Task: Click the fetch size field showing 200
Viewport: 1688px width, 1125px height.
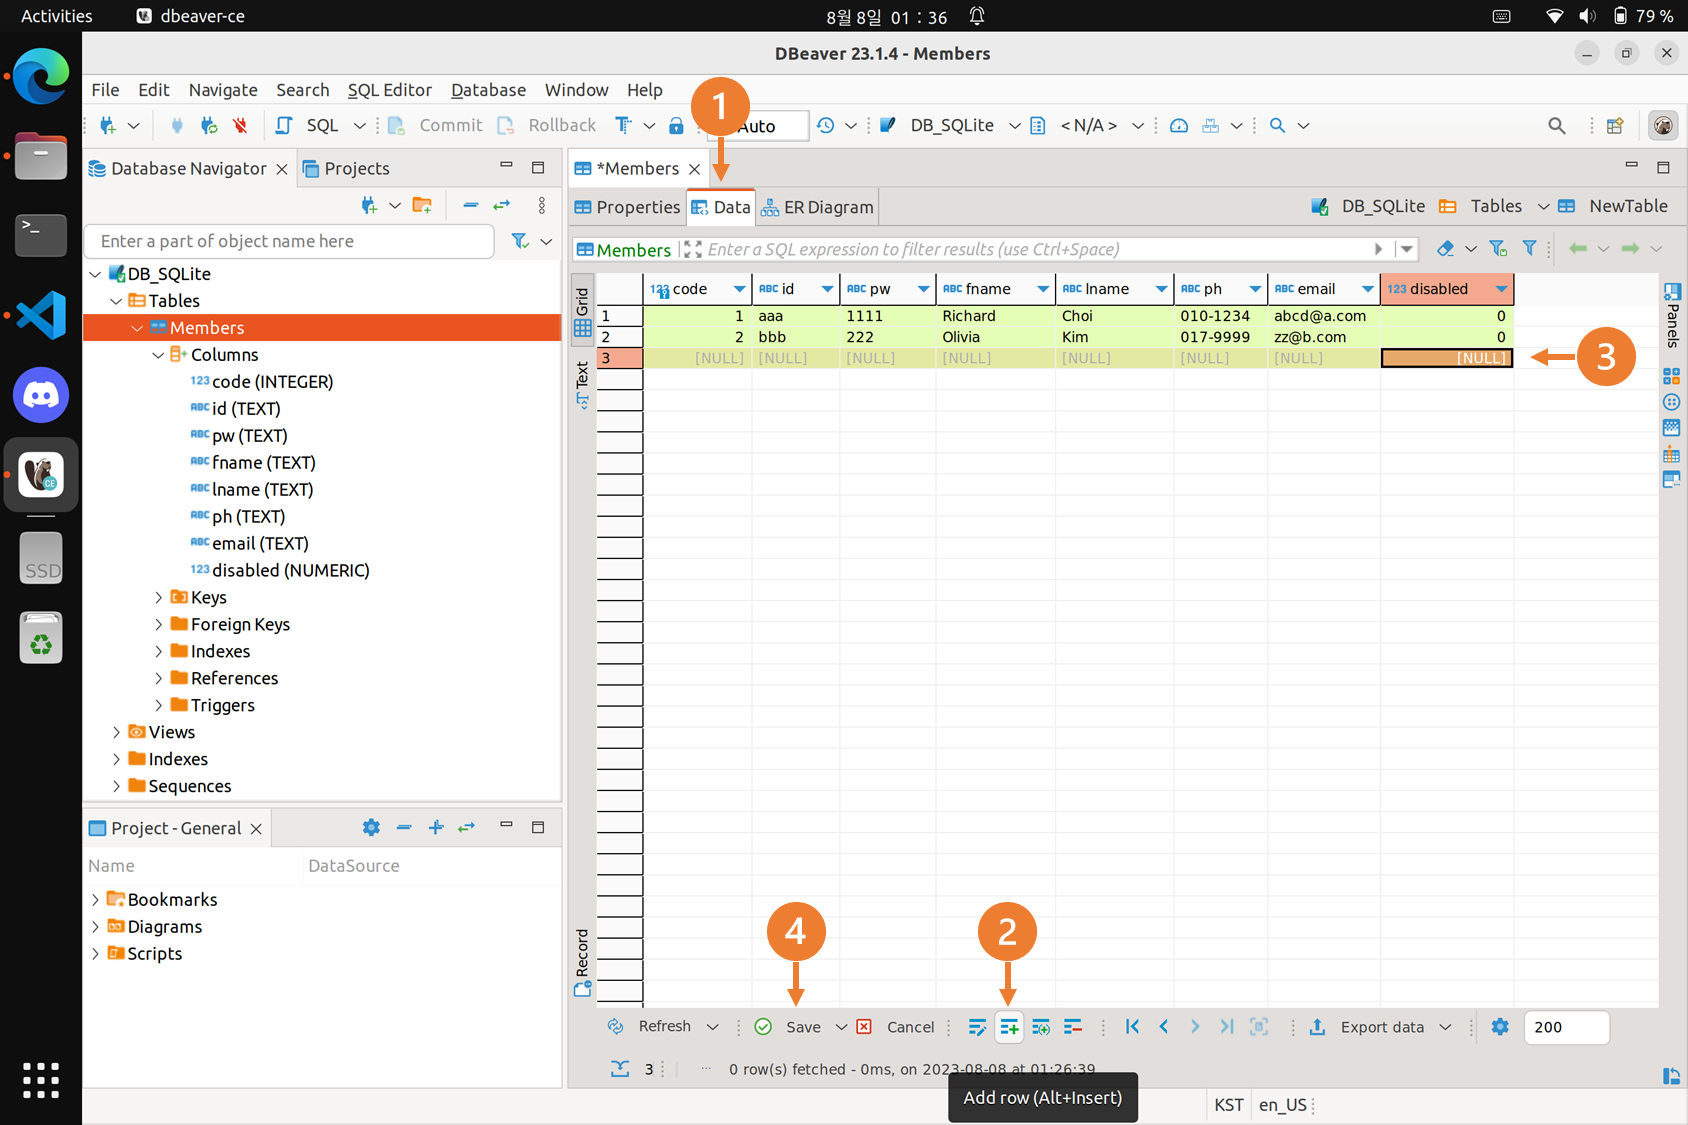Action: click(x=1566, y=1027)
